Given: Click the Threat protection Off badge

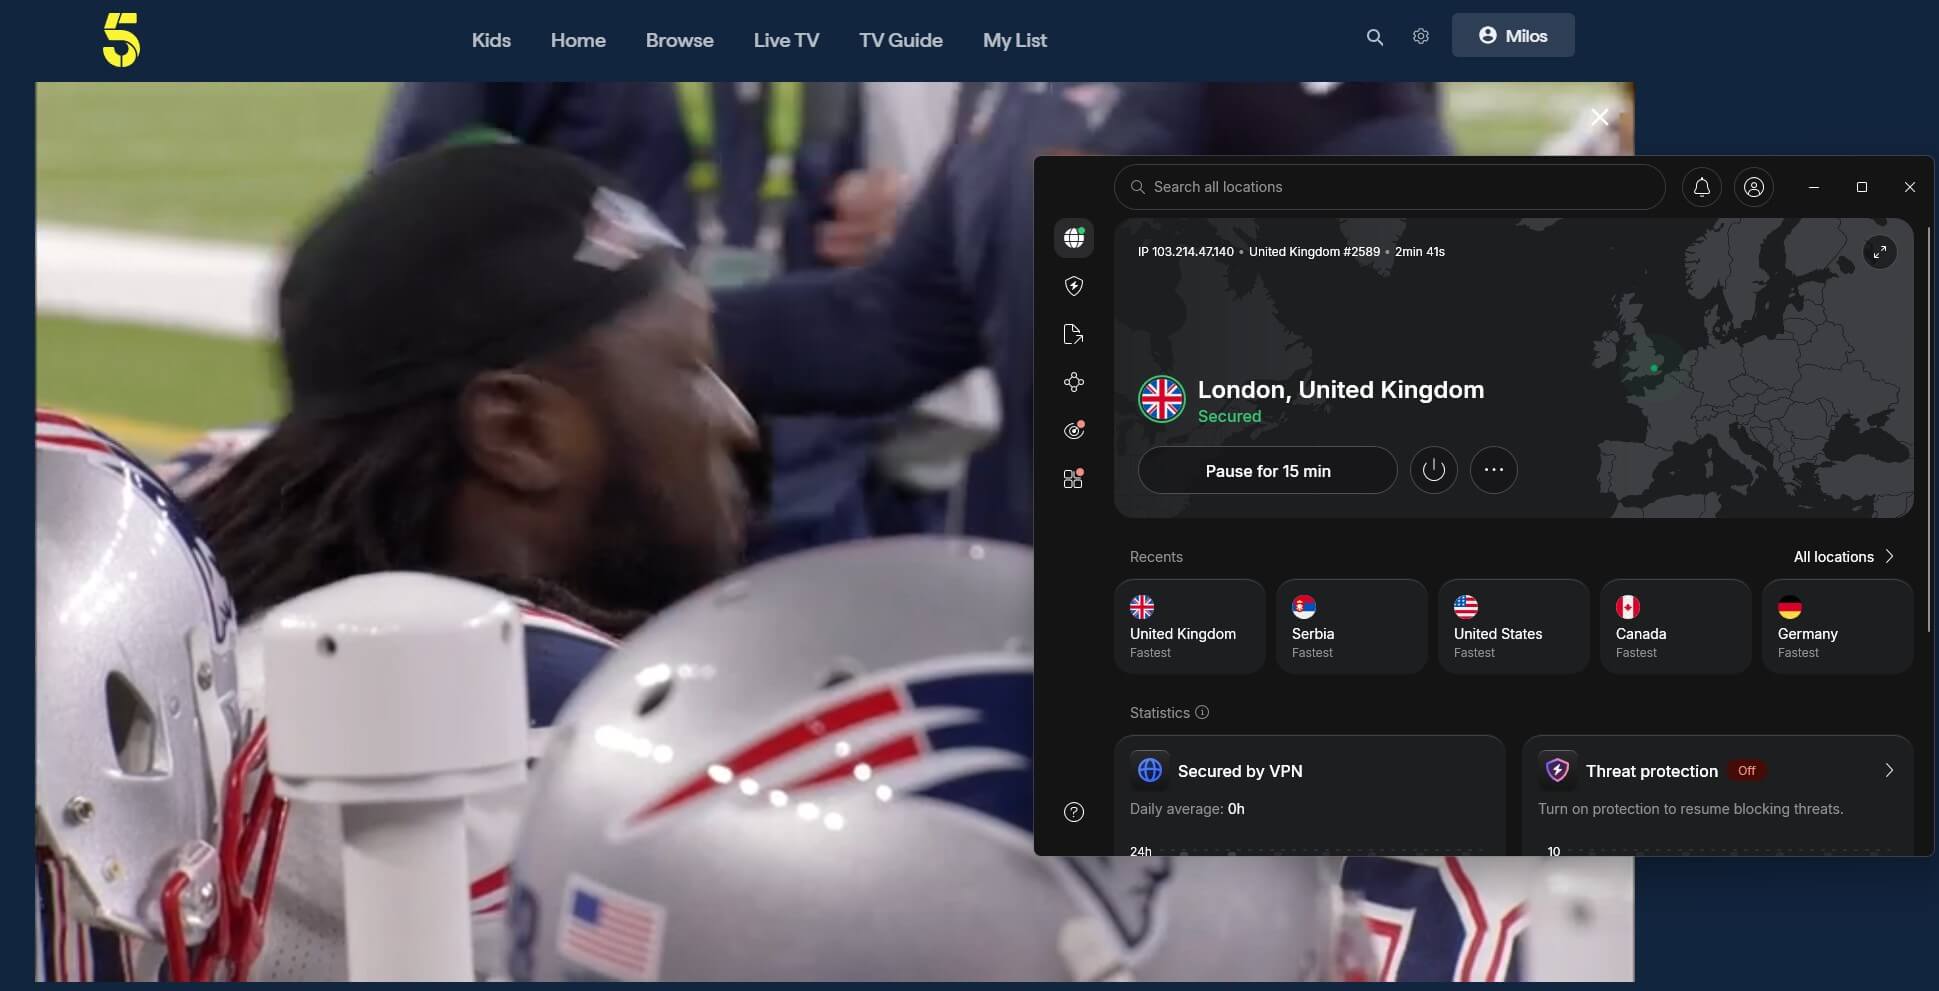Looking at the screenshot, I should pos(1747,771).
